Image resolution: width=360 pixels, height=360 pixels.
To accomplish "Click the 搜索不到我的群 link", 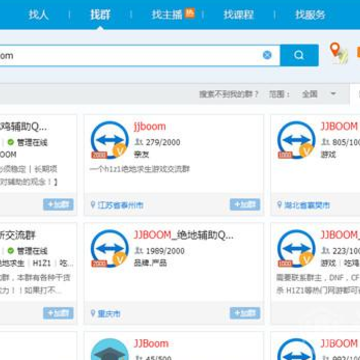I will click(x=229, y=94).
